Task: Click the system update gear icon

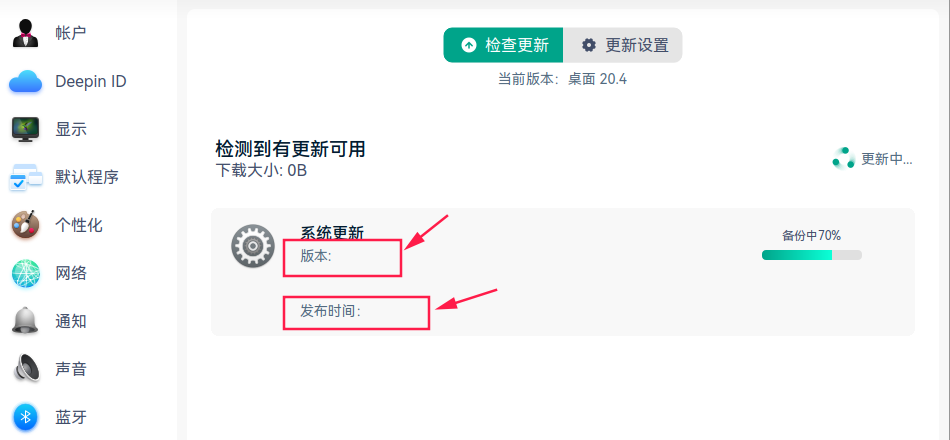Action: [252, 245]
